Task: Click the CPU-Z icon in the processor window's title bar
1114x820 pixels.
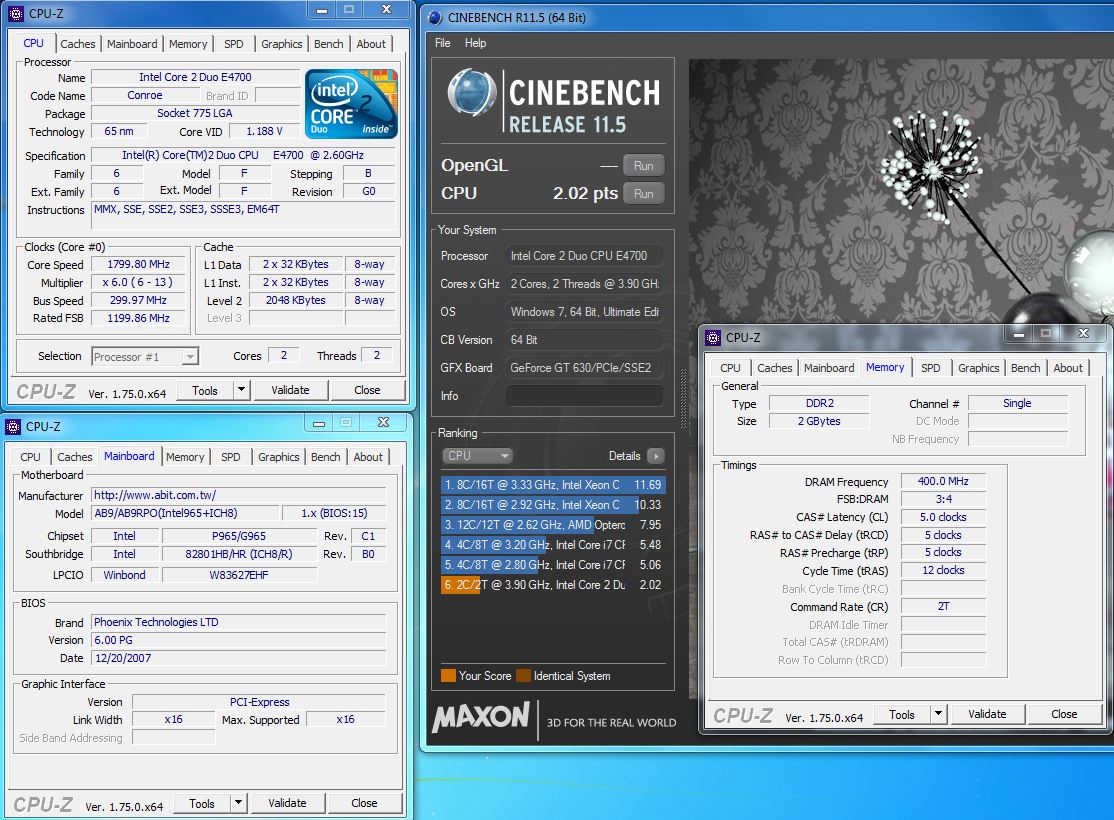Action: pos(15,14)
